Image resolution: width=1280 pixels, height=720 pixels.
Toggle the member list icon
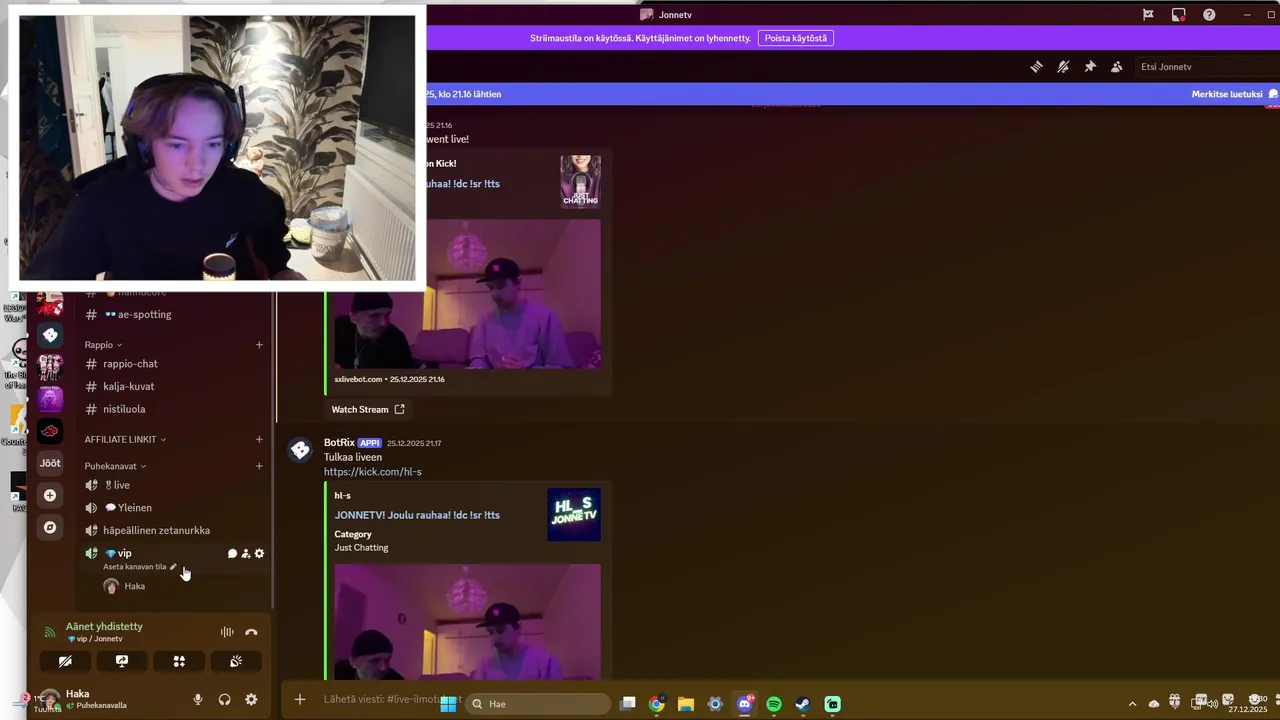click(x=1116, y=67)
